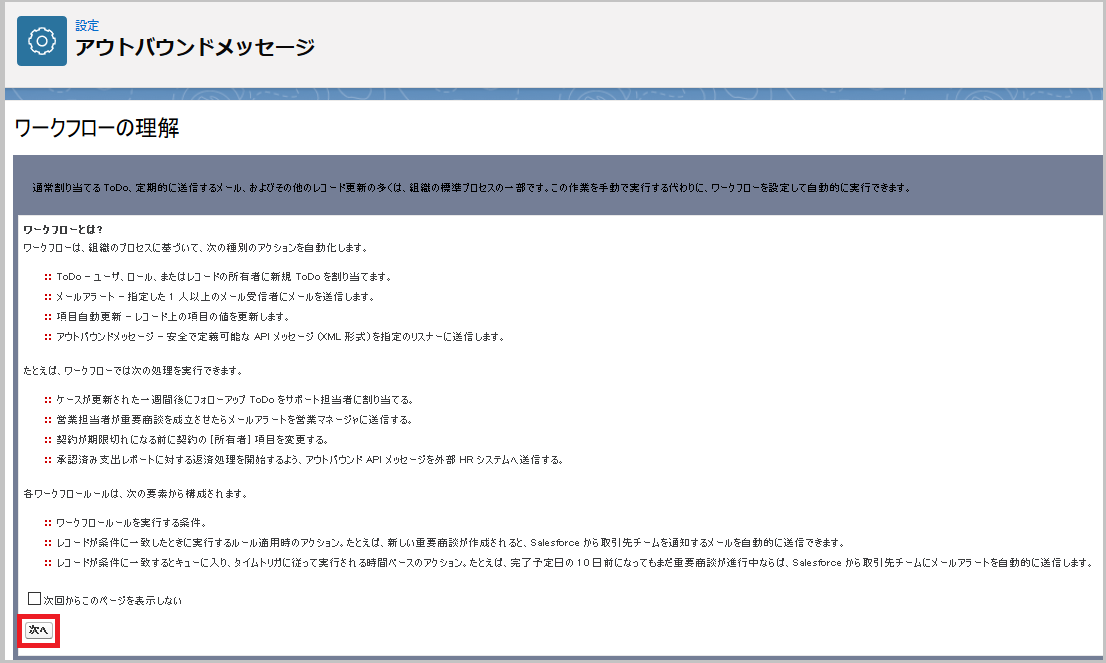Click the たとえば、ワークフローでは次の処理 sentence
Viewport: 1106px width, 663px height.
coord(132,370)
